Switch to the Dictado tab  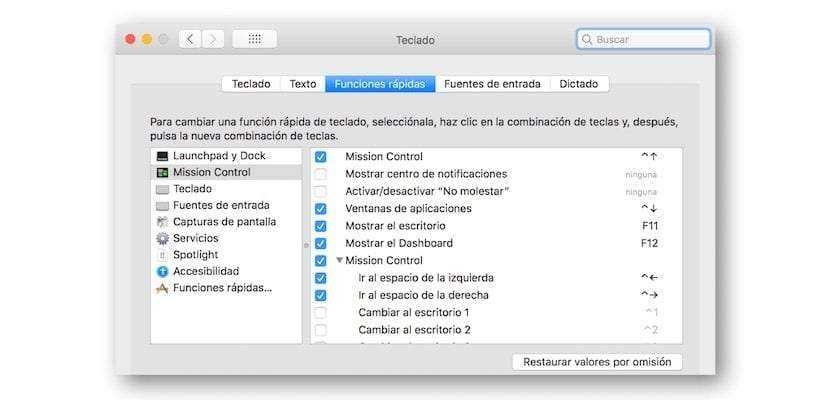click(x=579, y=84)
